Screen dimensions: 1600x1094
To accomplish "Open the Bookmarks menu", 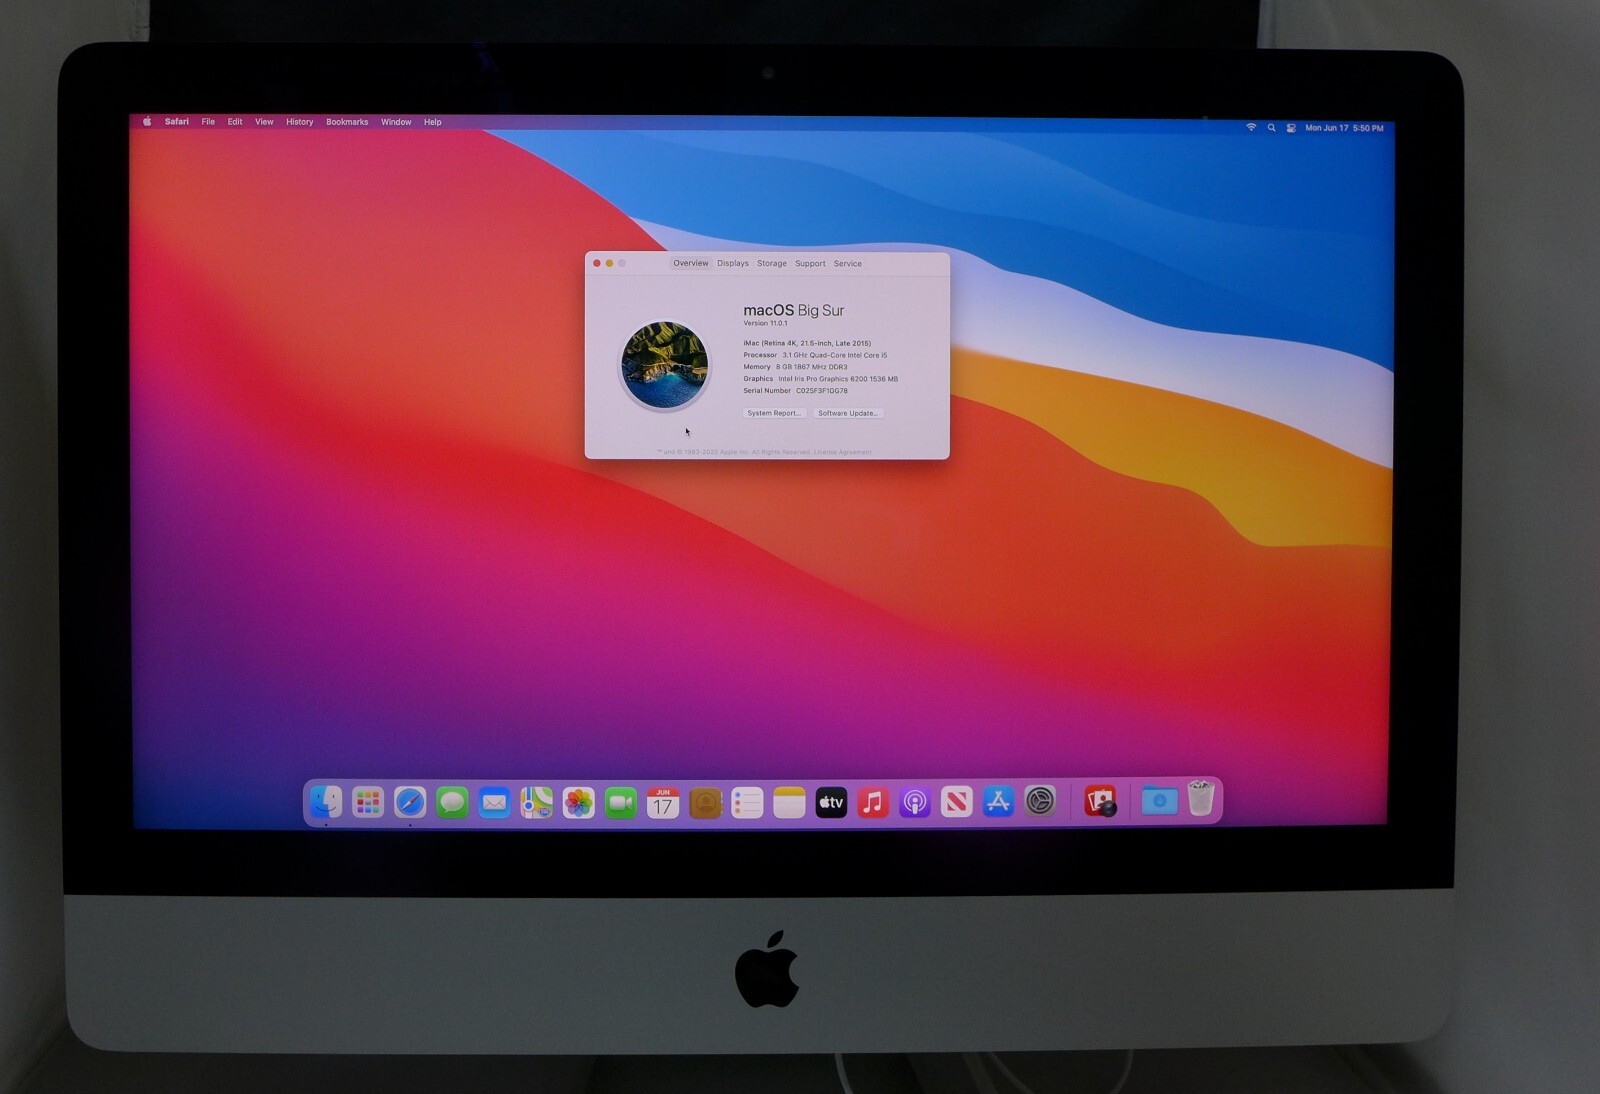I will [x=347, y=122].
